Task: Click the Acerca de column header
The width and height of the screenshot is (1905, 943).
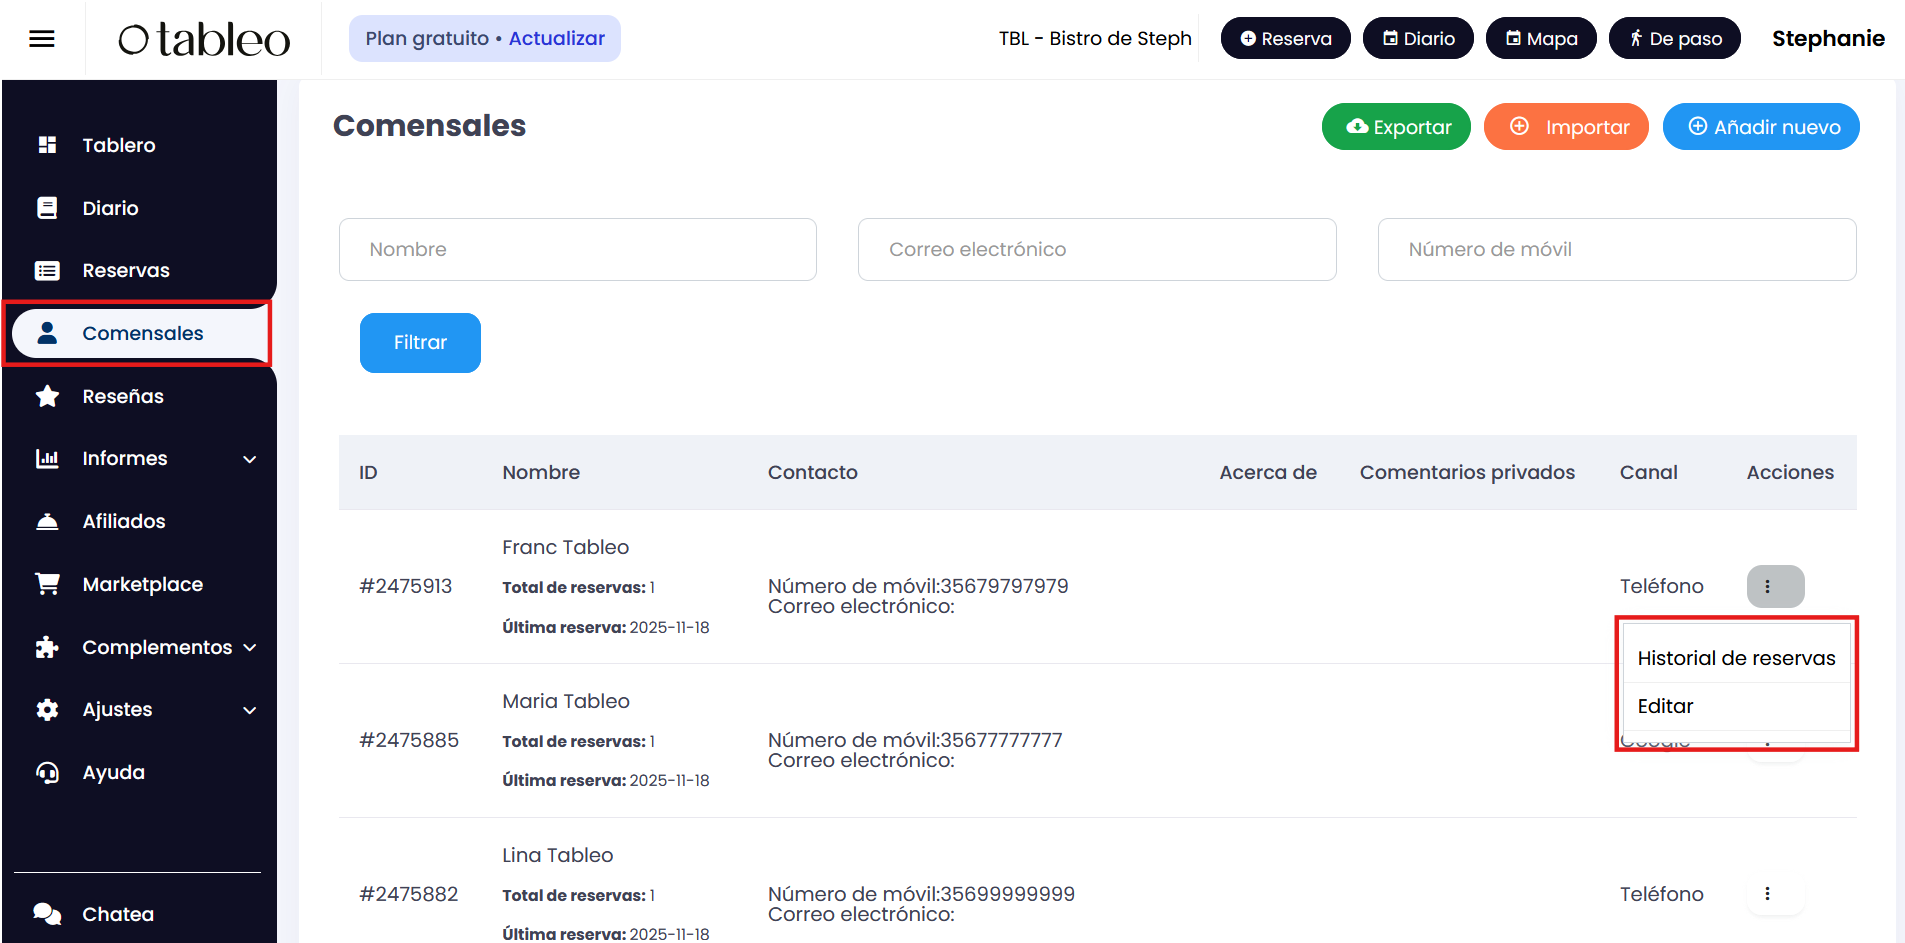Action: [1268, 473]
